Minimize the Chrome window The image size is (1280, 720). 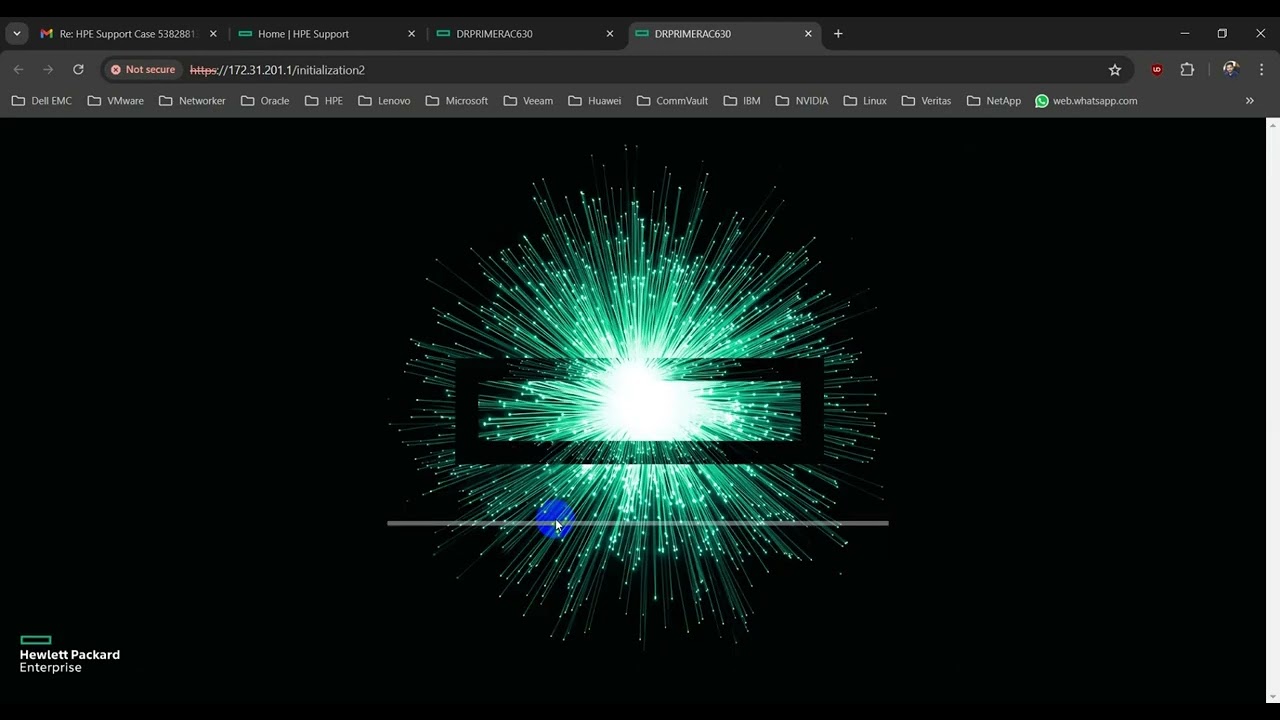coord(1185,34)
